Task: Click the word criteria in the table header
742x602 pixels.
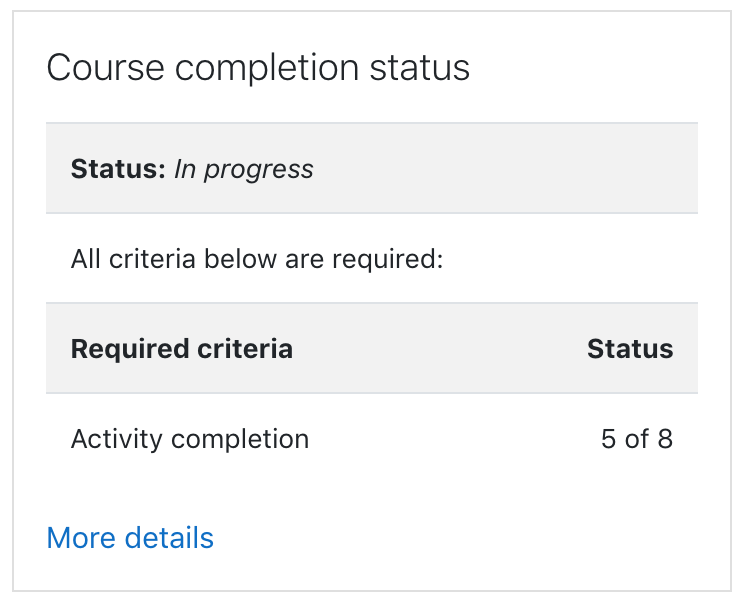Action: [x=245, y=349]
